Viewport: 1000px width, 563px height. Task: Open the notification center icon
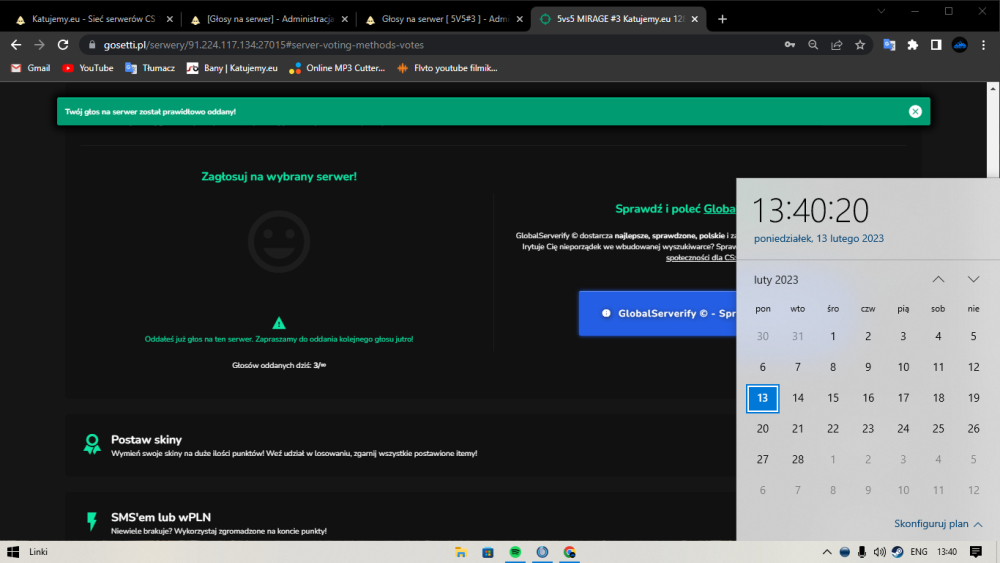(x=976, y=552)
